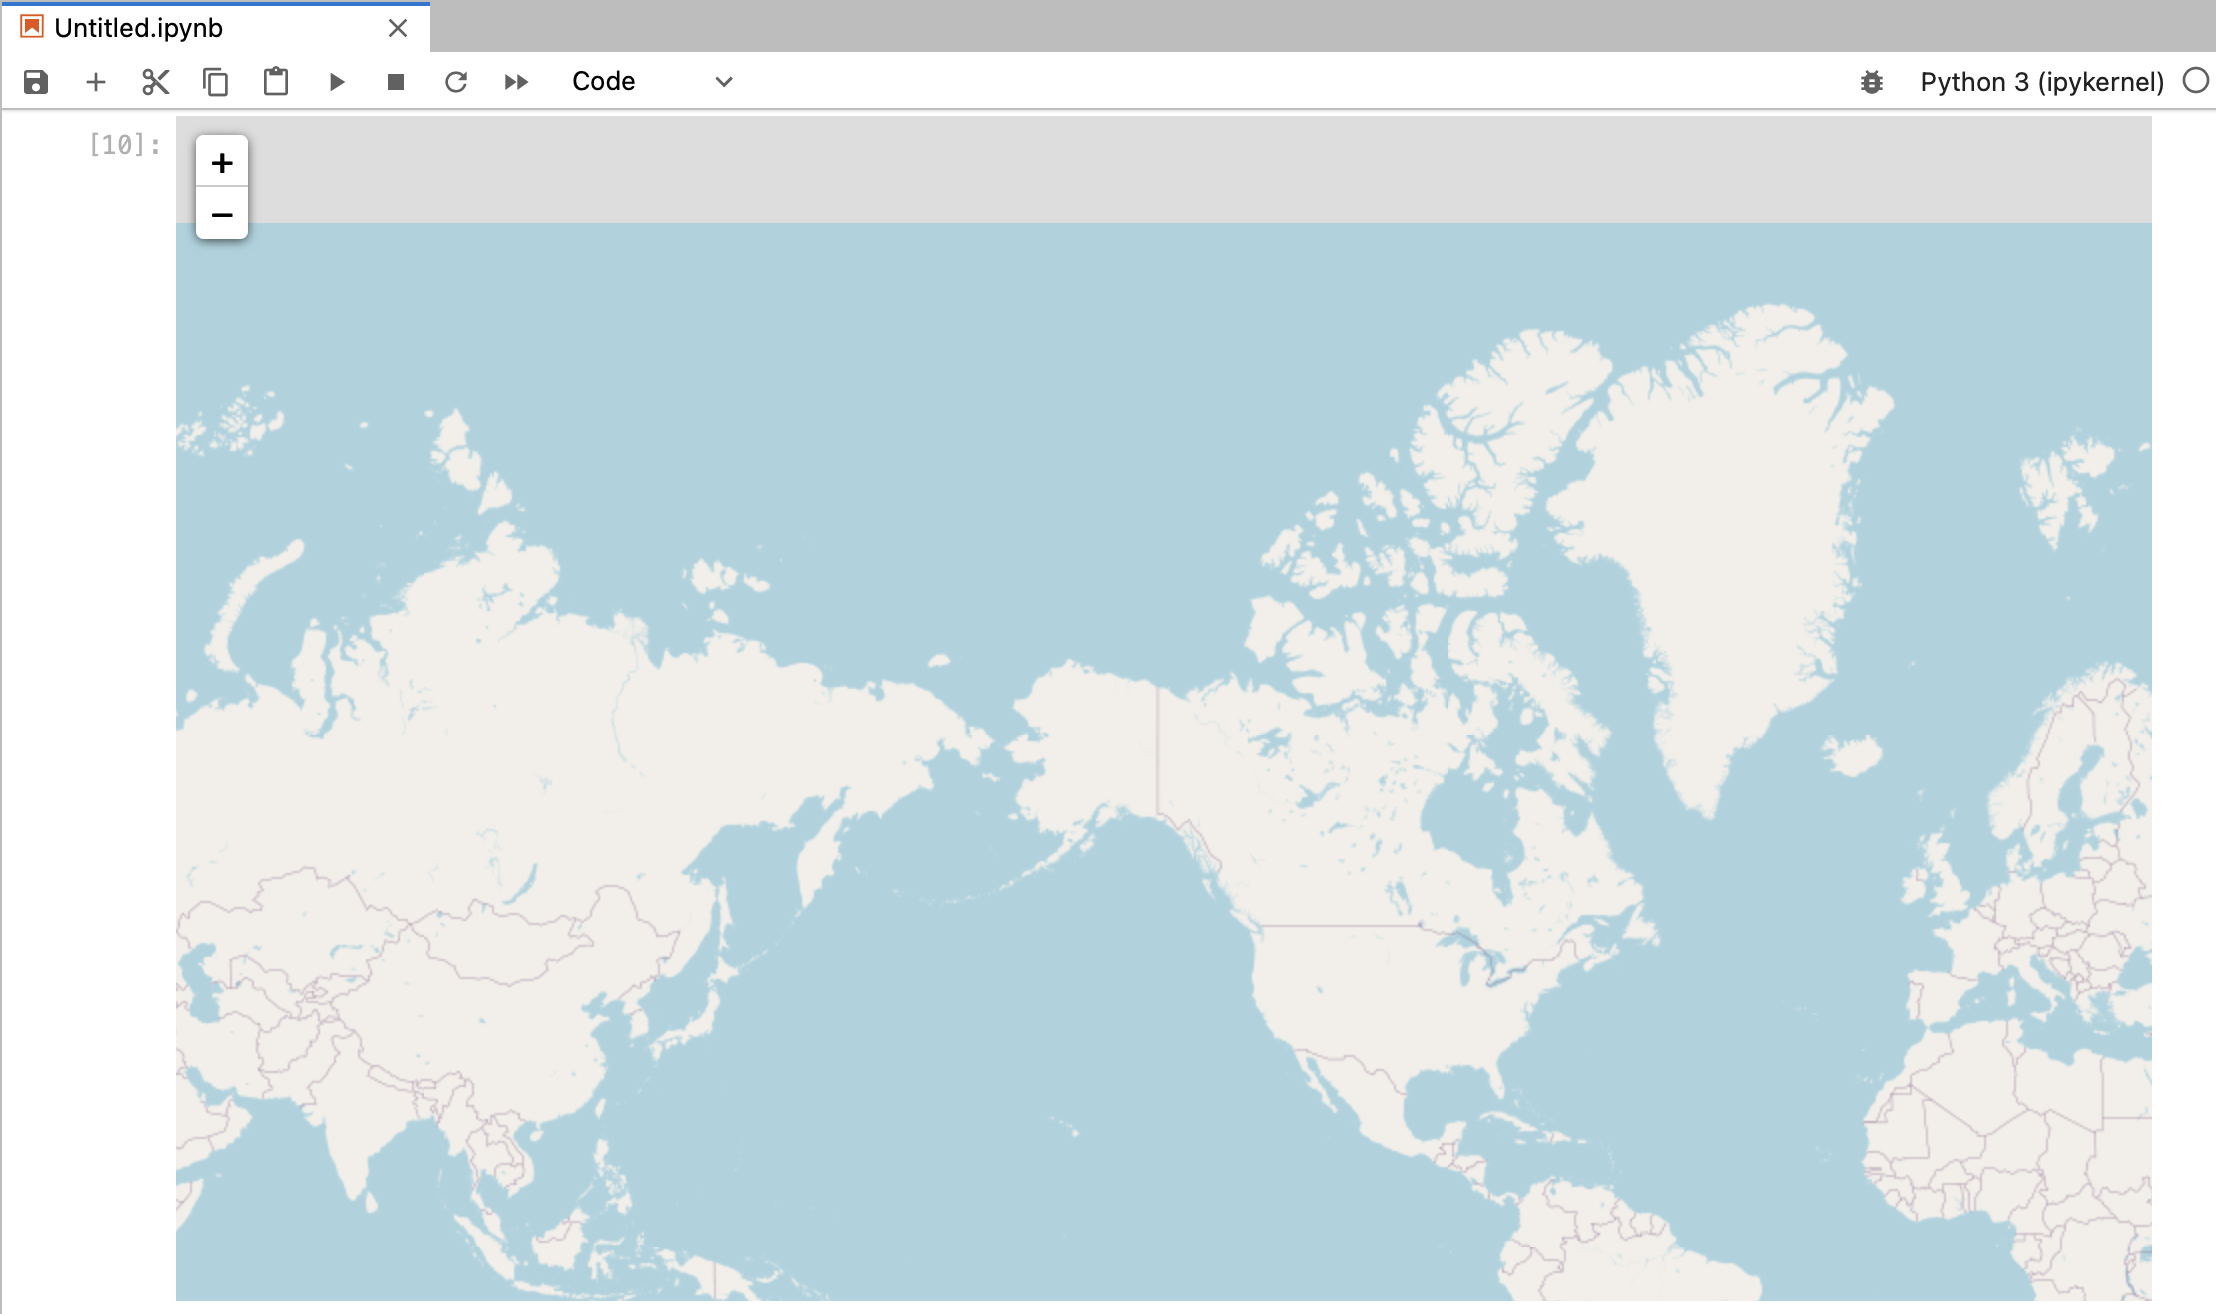This screenshot has height=1314, width=2216.
Task: Restart kernel and run all cells
Action: click(516, 82)
